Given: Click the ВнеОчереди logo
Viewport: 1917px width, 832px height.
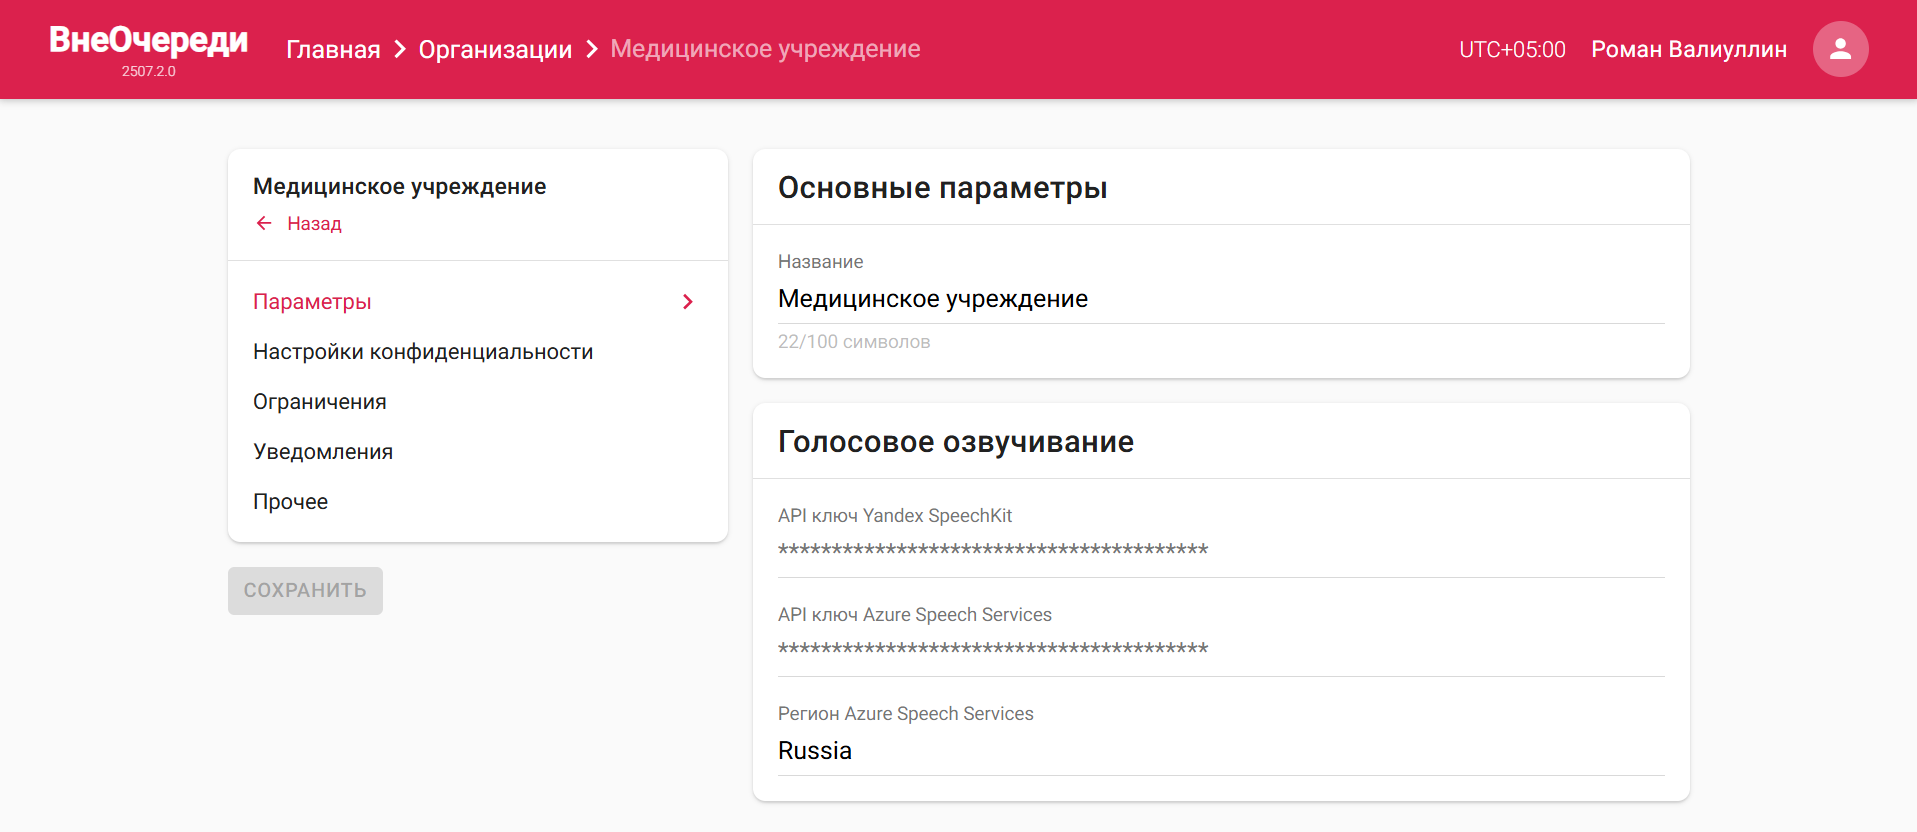Looking at the screenshot, I should [148, 40].
